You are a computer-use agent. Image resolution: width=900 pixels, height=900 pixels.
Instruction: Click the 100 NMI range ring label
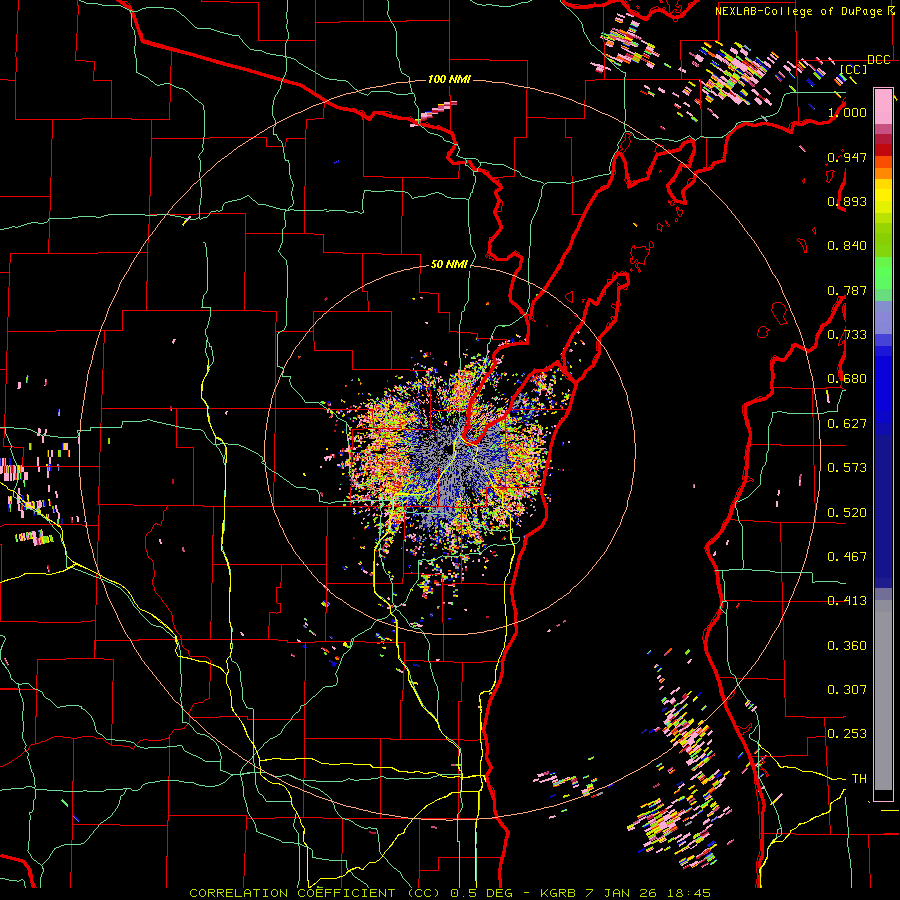coord(449,79)
